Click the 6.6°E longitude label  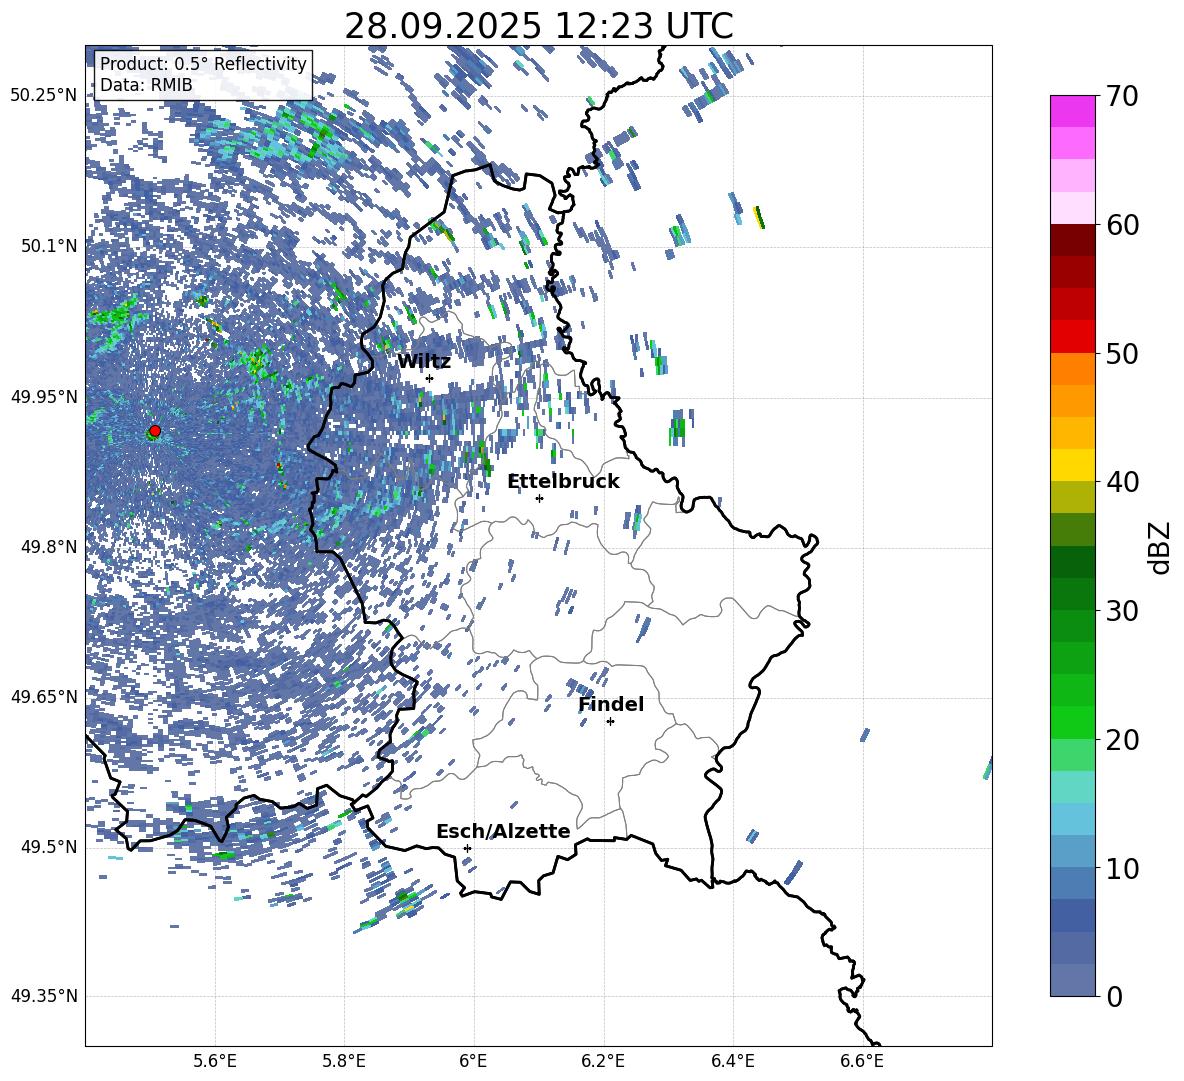click(x=862, y=1061)
